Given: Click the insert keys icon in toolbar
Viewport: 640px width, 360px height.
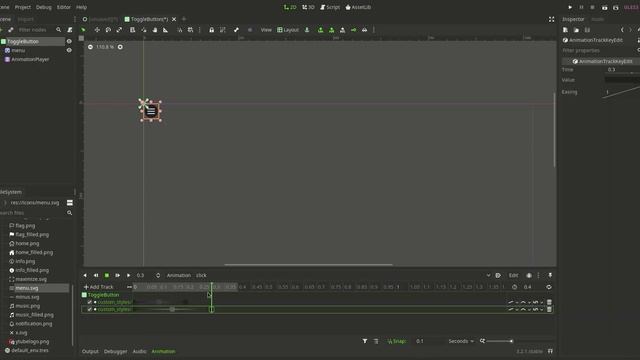Looking at the screenshot, I should 353,30.
